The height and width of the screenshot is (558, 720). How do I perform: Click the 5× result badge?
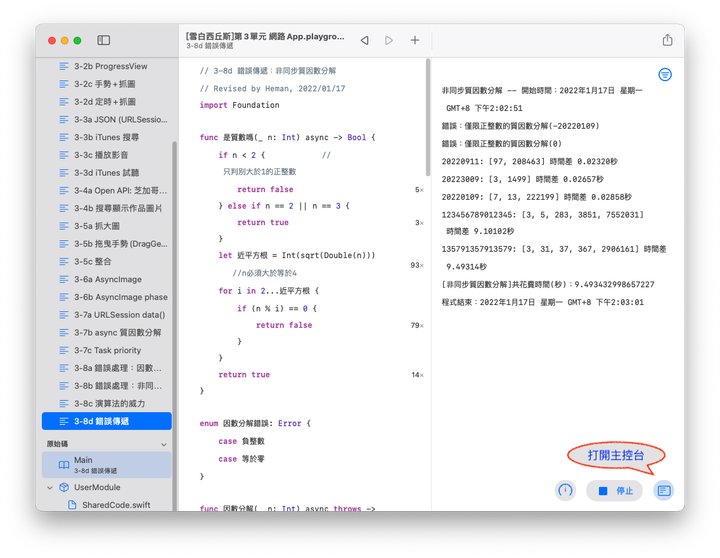coord(419,190)
